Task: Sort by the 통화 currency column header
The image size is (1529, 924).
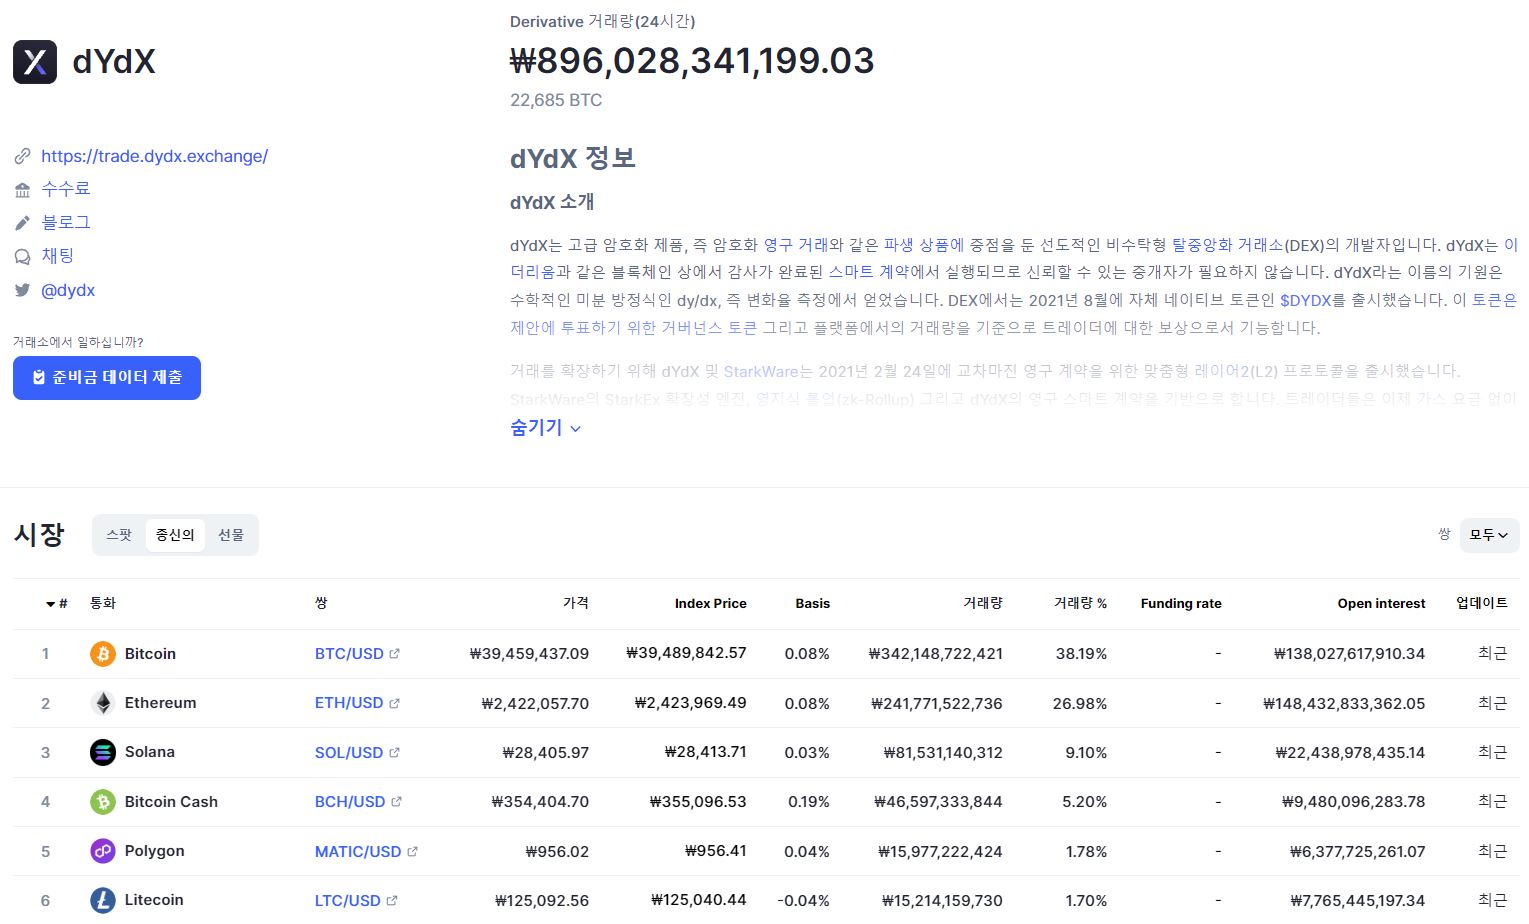Action: pos(103,603)
